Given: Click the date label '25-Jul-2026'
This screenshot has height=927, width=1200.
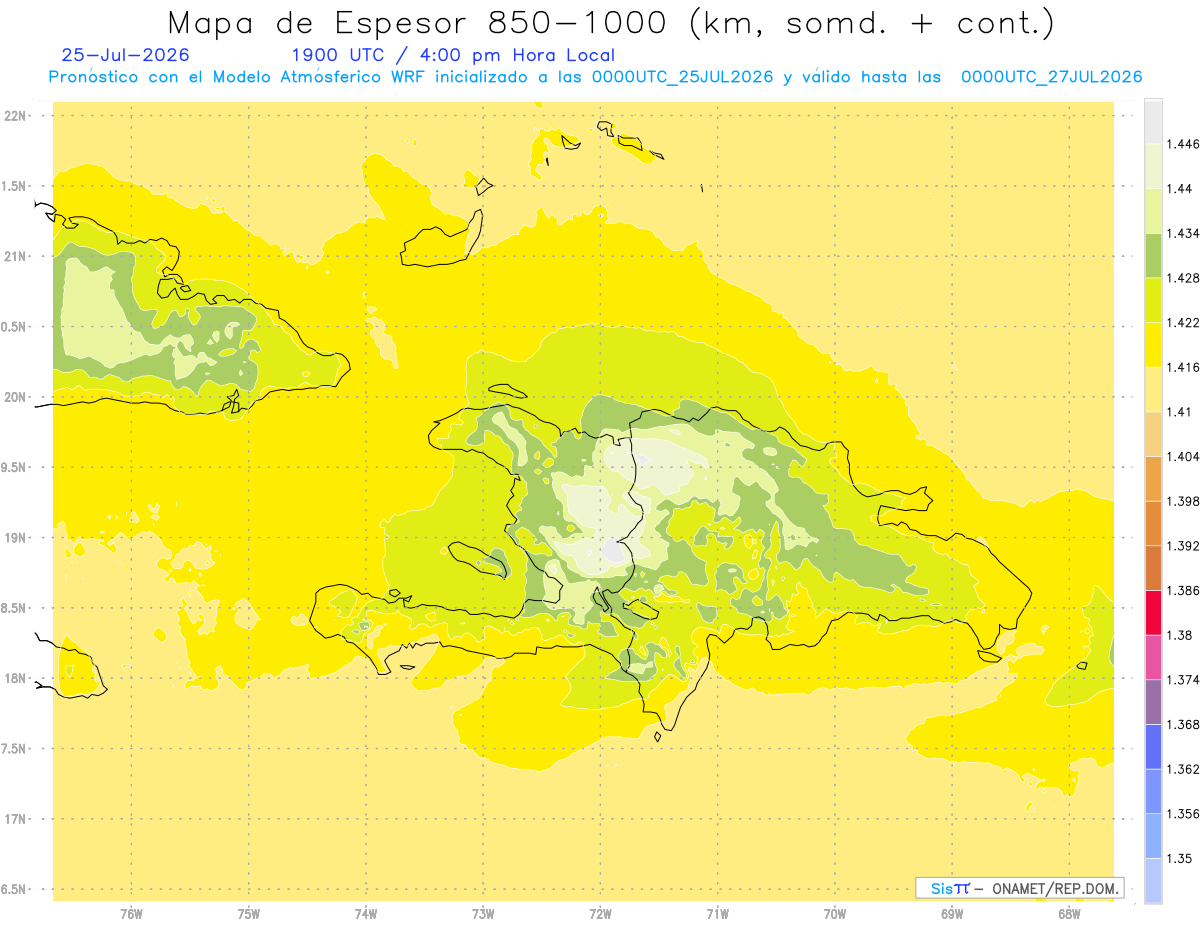Looking at the screenshot, I should [125, 55].
